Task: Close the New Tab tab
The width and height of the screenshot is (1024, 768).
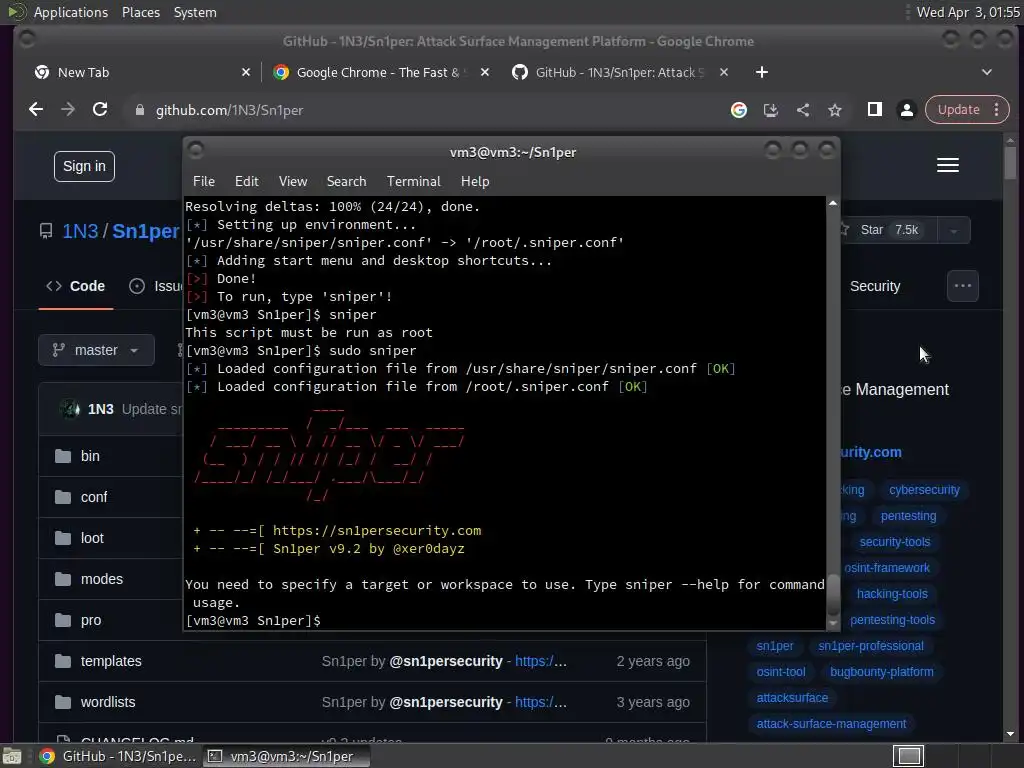Action: coord(246,72)
